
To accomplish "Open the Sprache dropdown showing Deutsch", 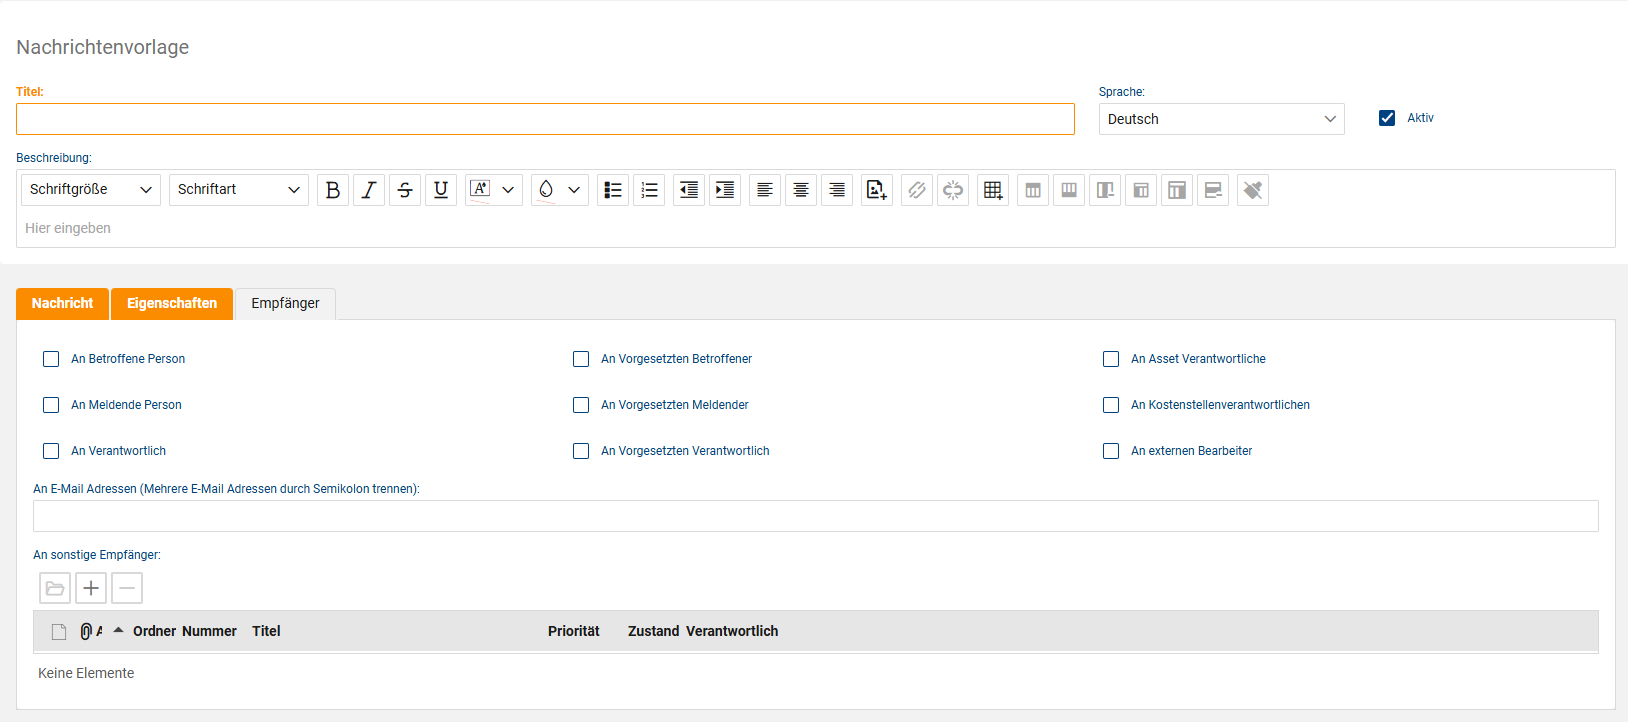I will tap(1221, 119).
